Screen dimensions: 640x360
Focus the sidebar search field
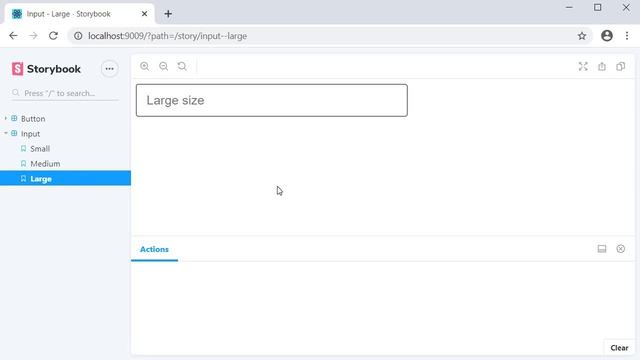65,93
